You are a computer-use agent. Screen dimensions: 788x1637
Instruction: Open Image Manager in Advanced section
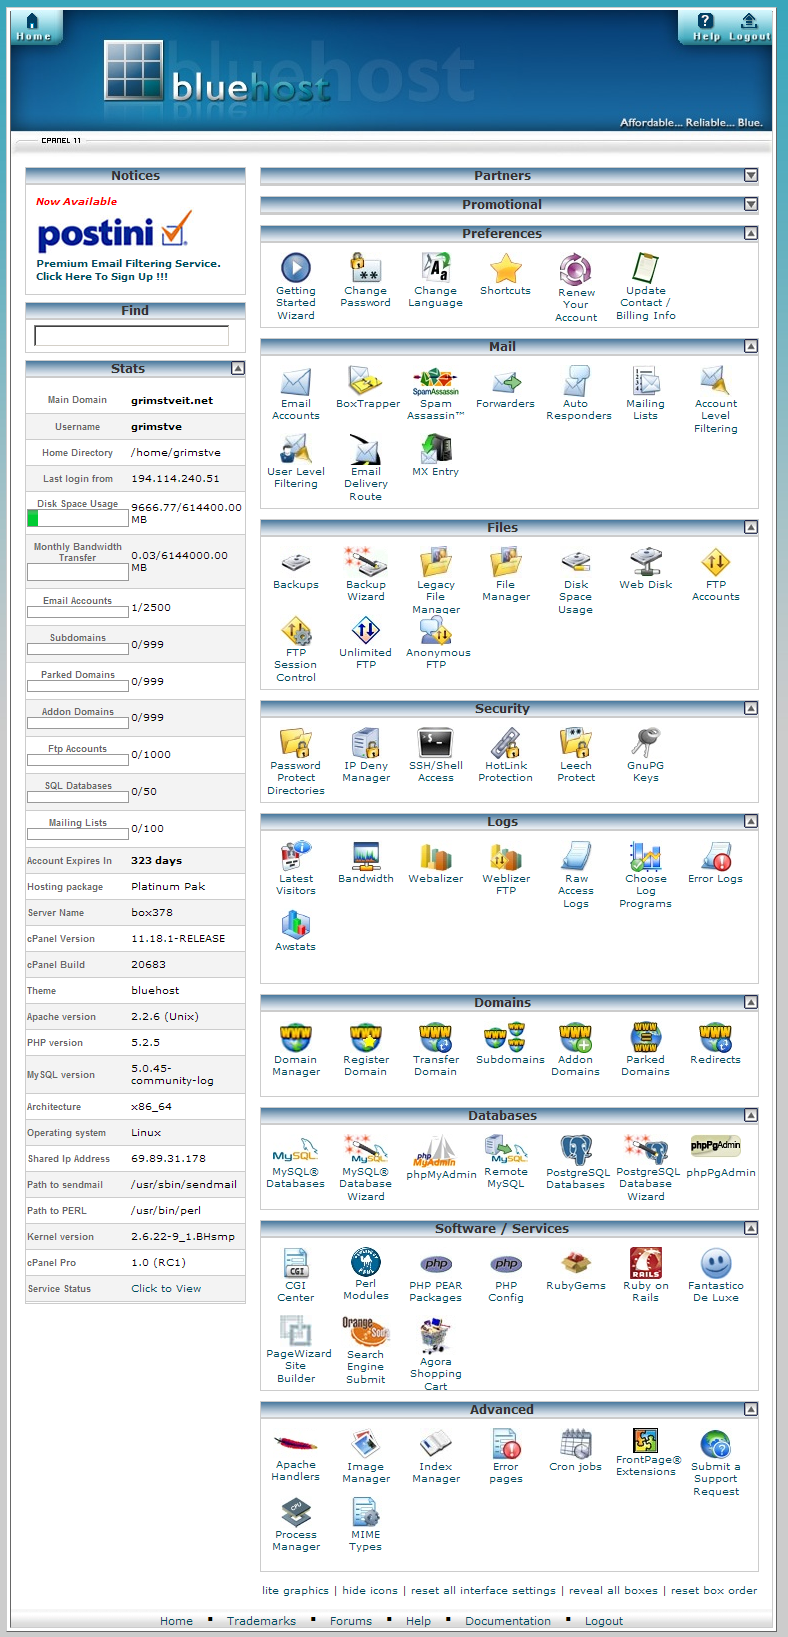366,1457
